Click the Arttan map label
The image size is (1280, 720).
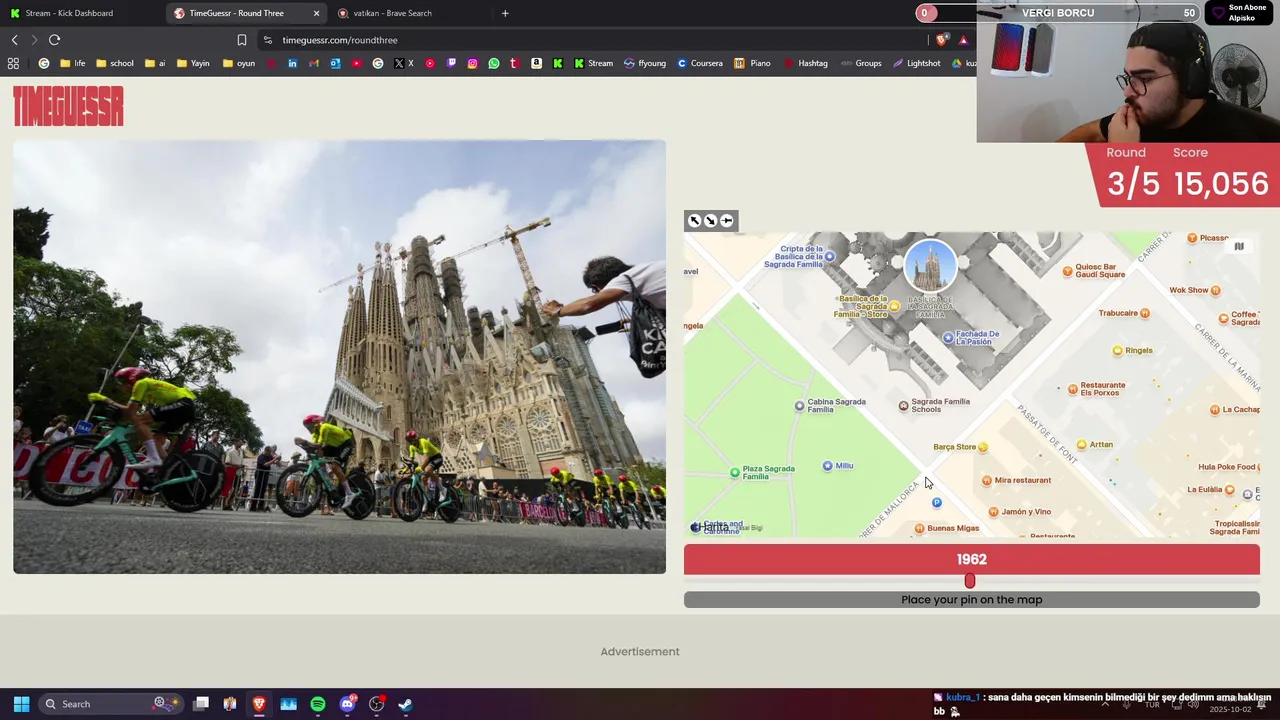[1101, 445]
